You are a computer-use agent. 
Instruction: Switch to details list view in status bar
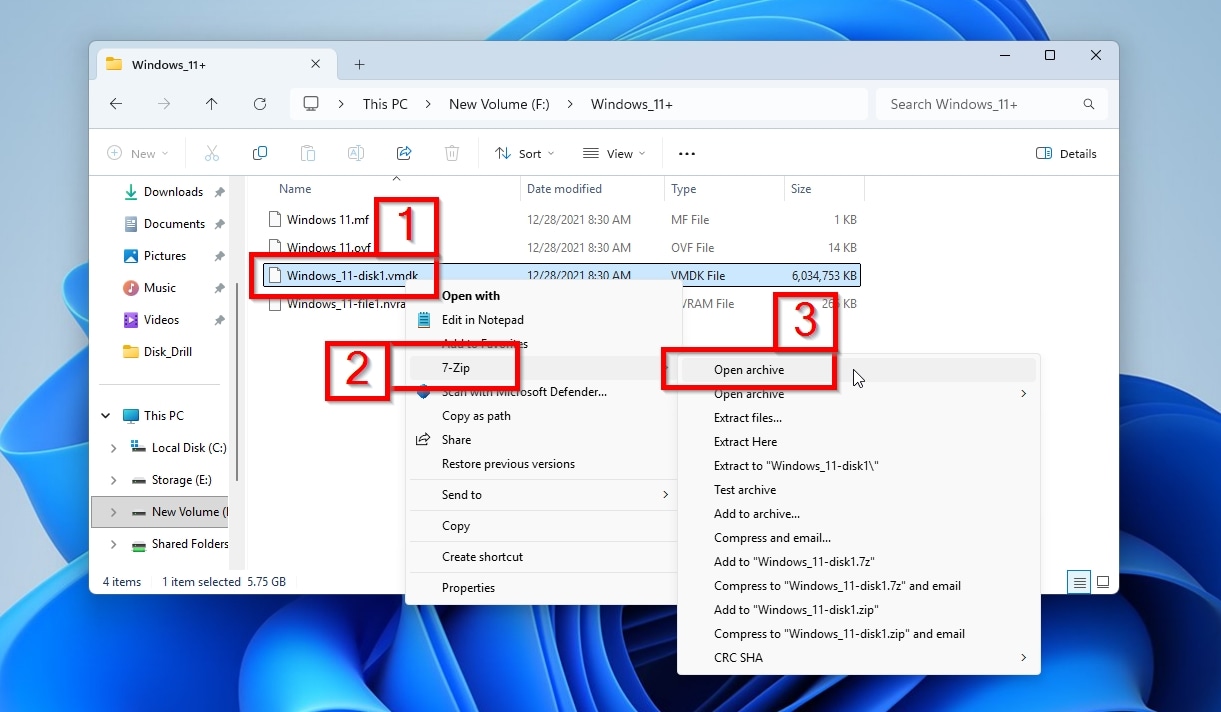coord(1079,581)
